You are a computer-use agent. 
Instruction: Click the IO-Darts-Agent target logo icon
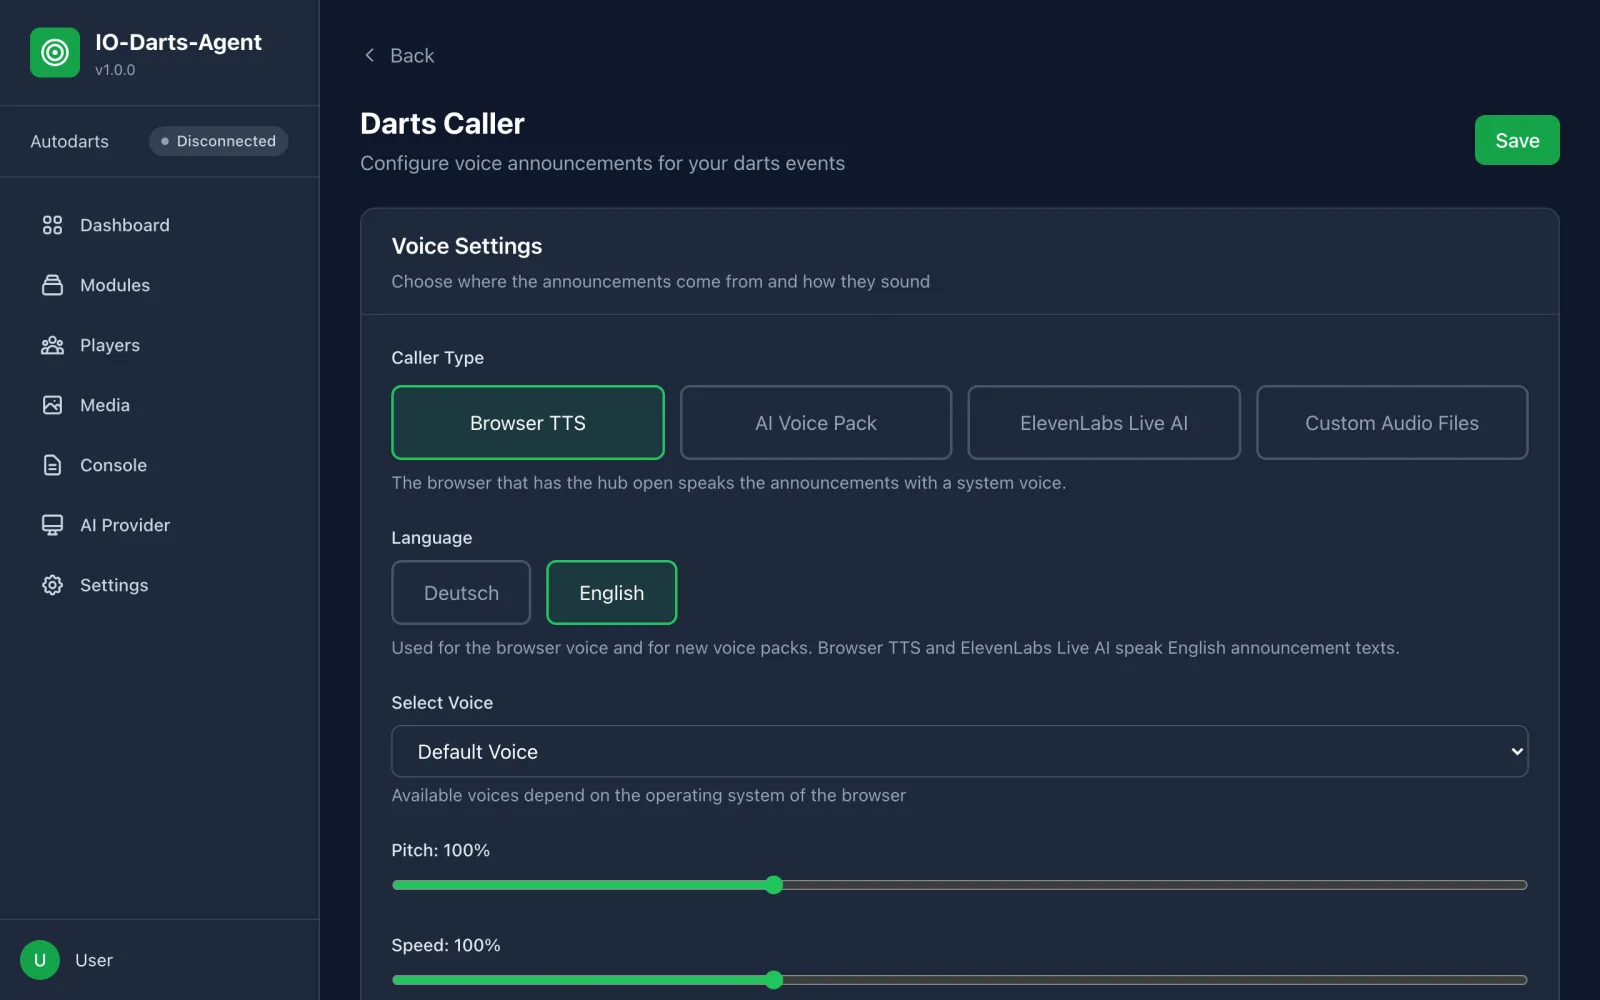click(55, 52)
